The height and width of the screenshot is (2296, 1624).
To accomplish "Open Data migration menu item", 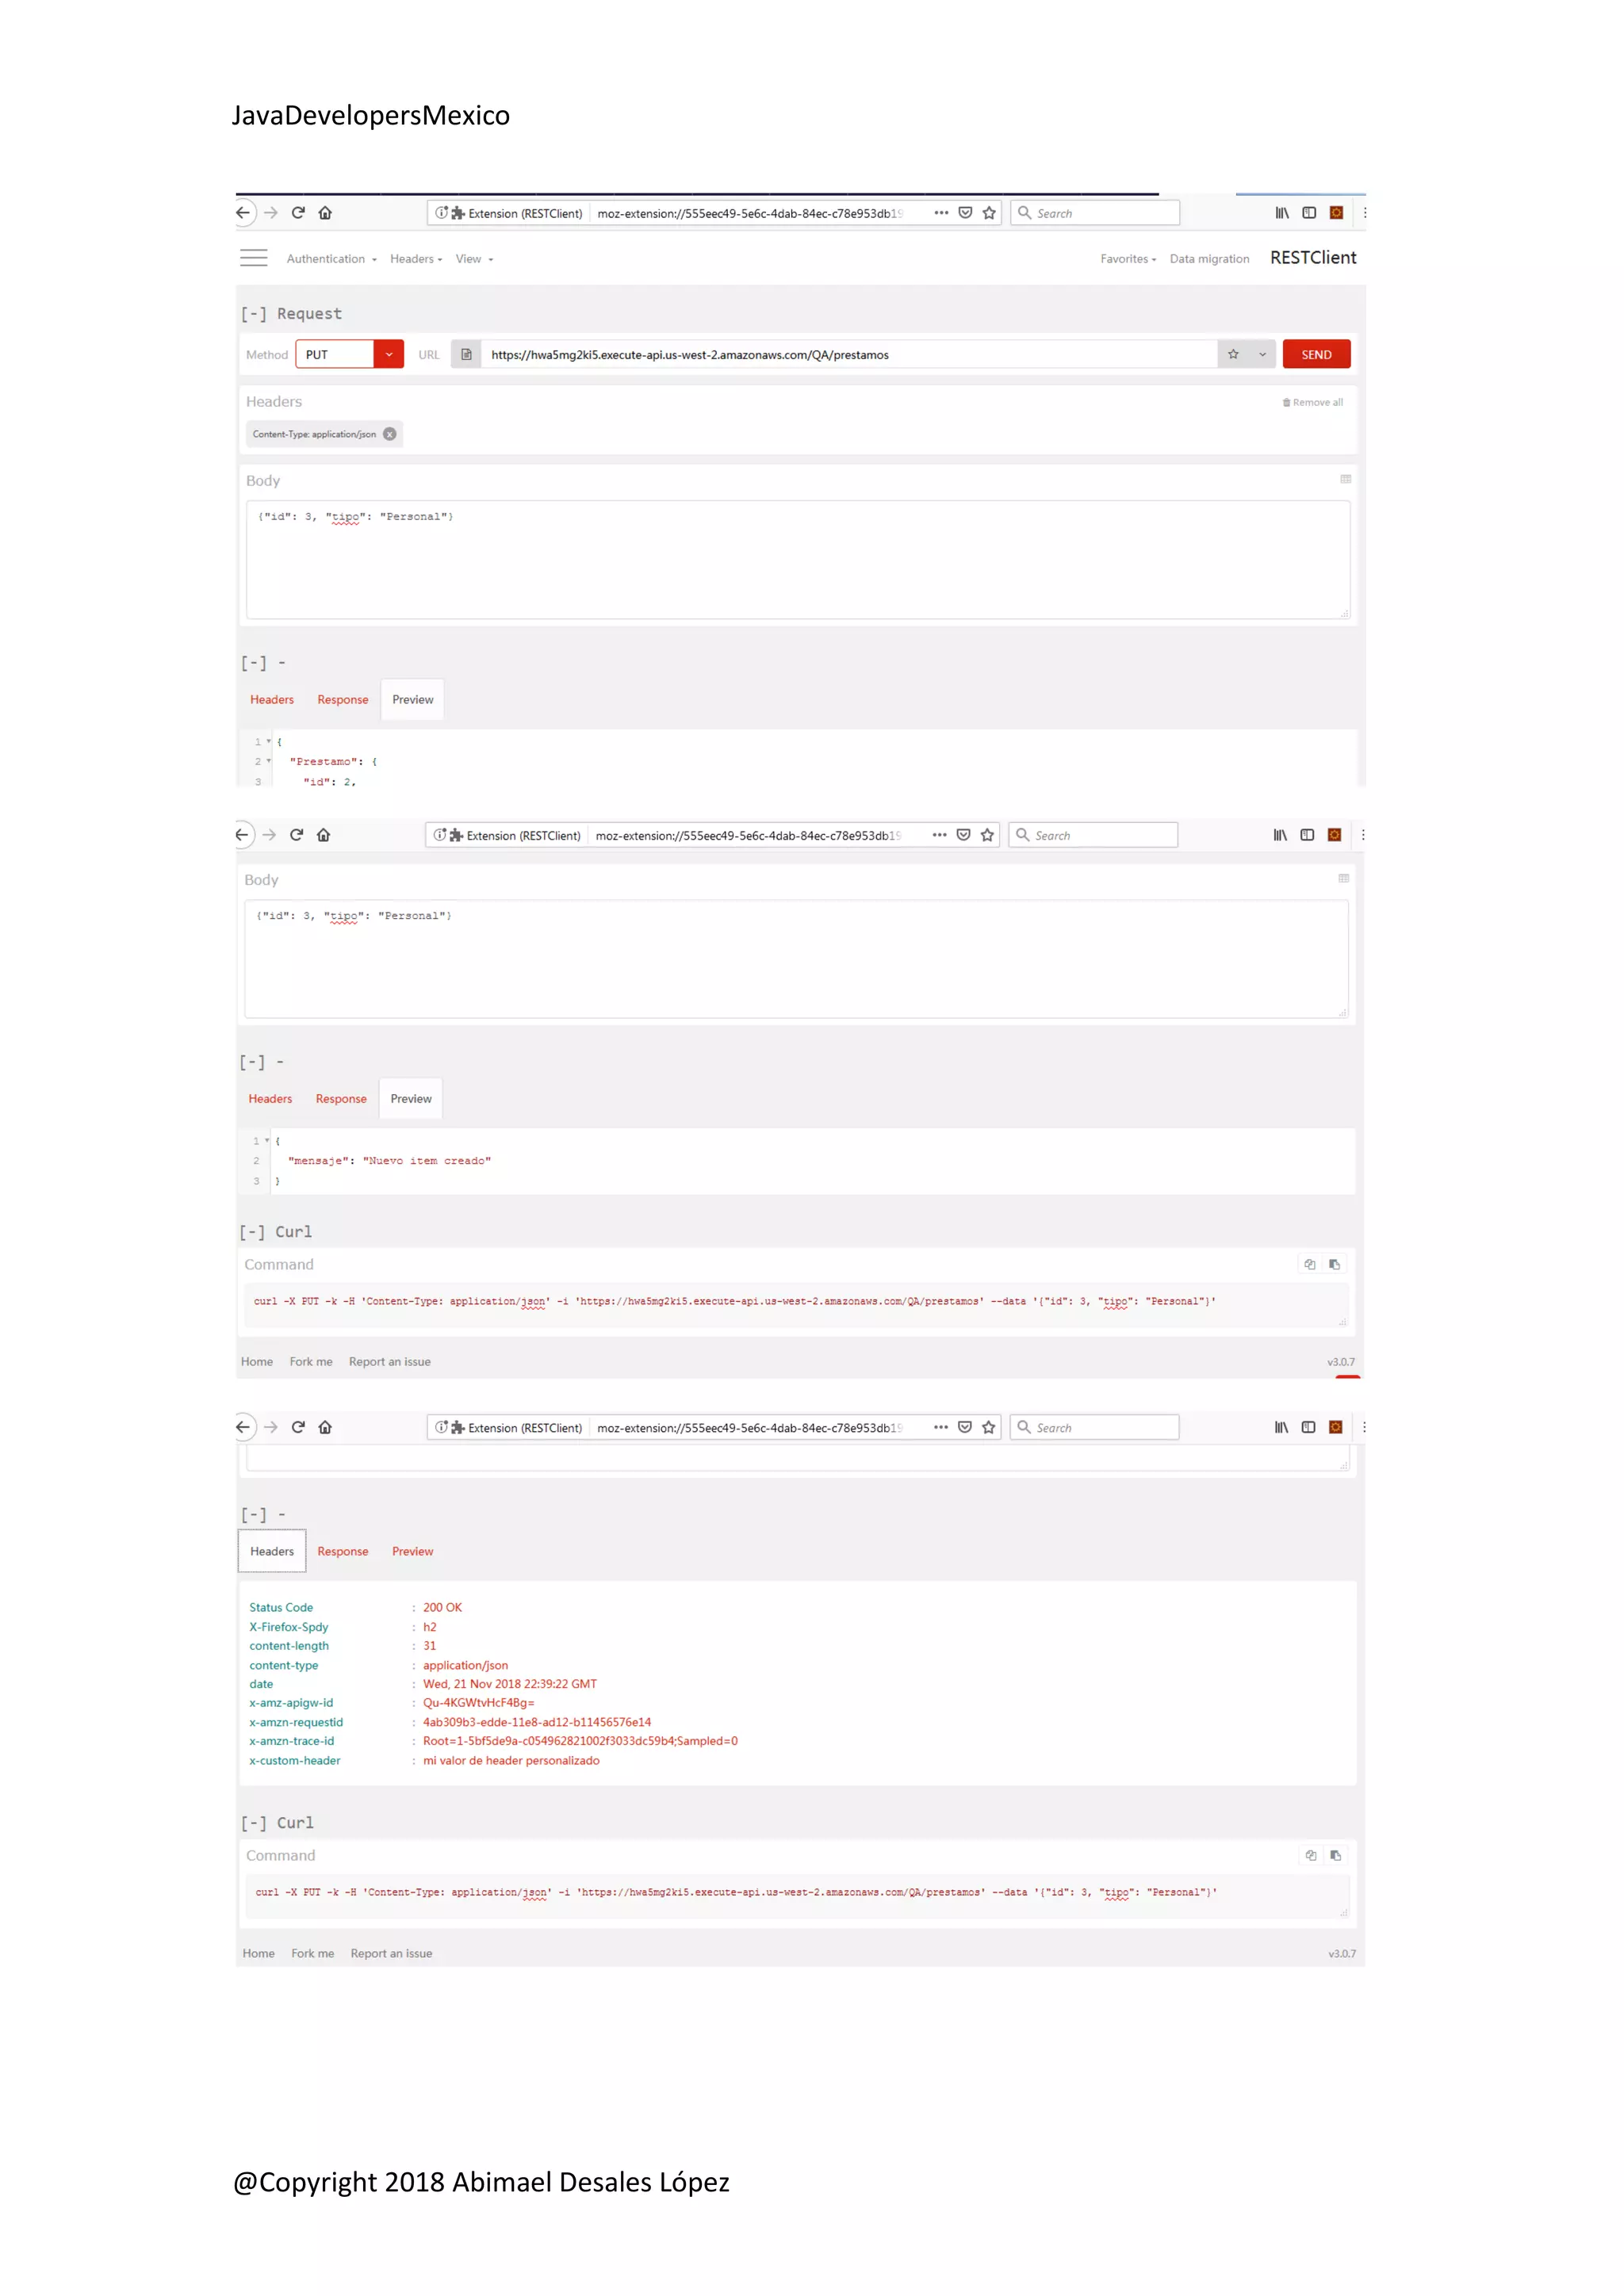I will coord(1209,259).
